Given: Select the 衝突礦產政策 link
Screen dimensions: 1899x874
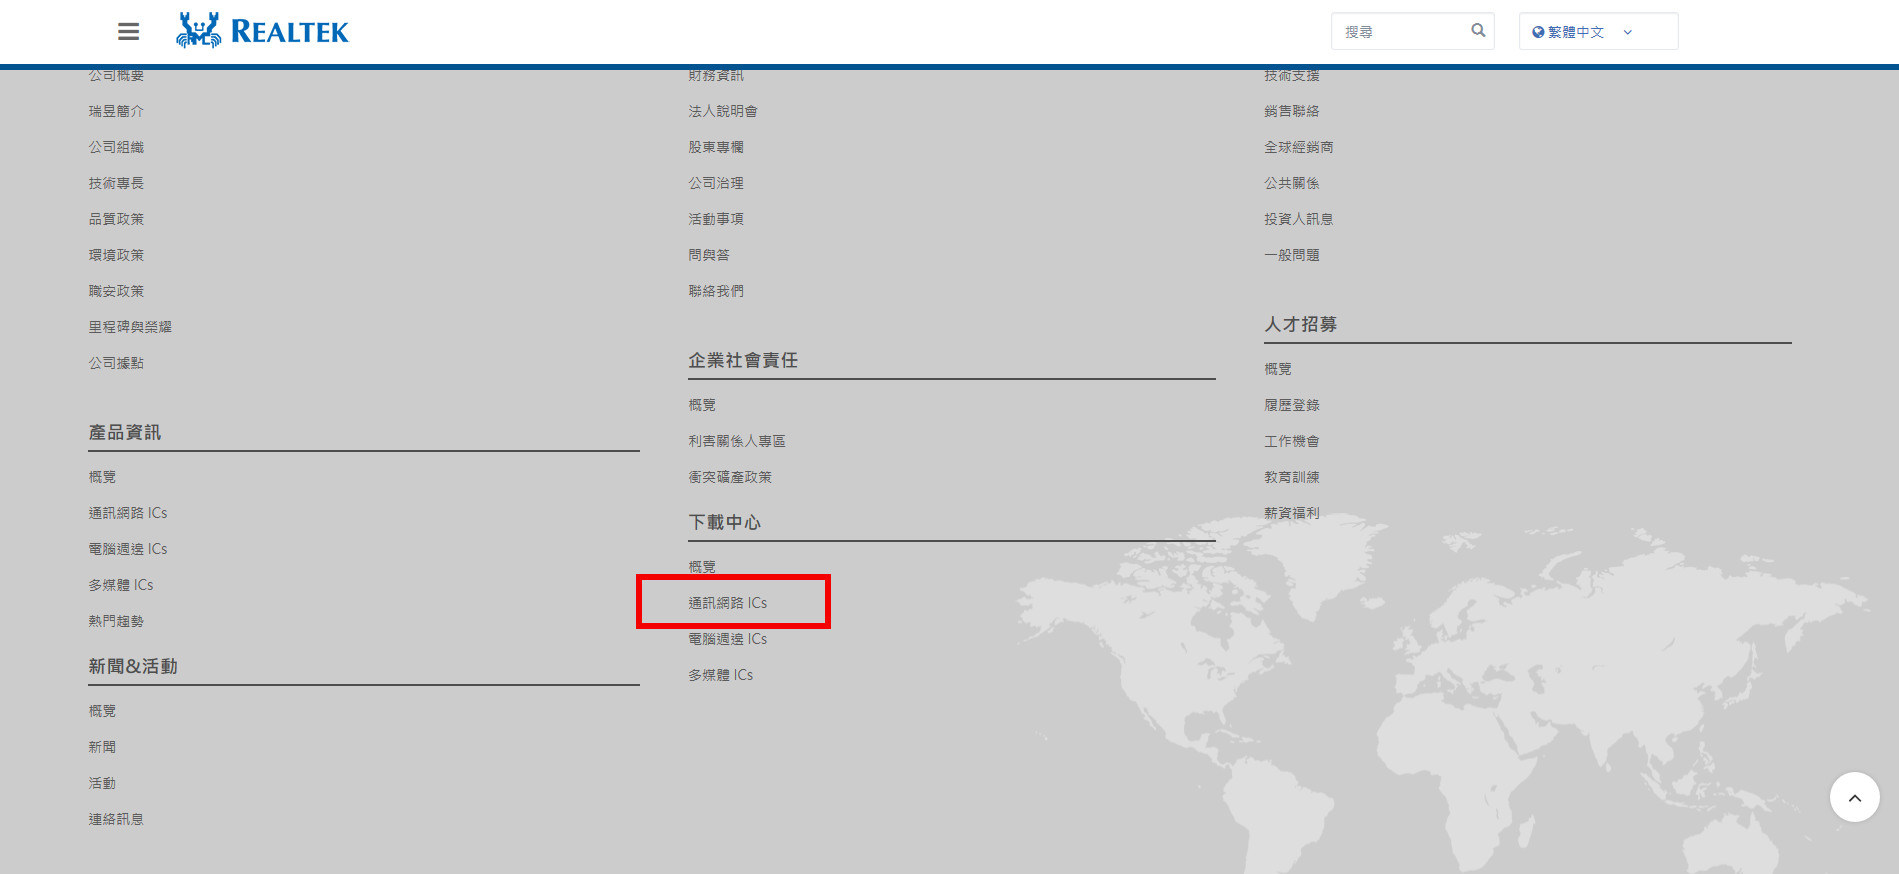Looking at the screenshot, I should [x=729, y=477].
